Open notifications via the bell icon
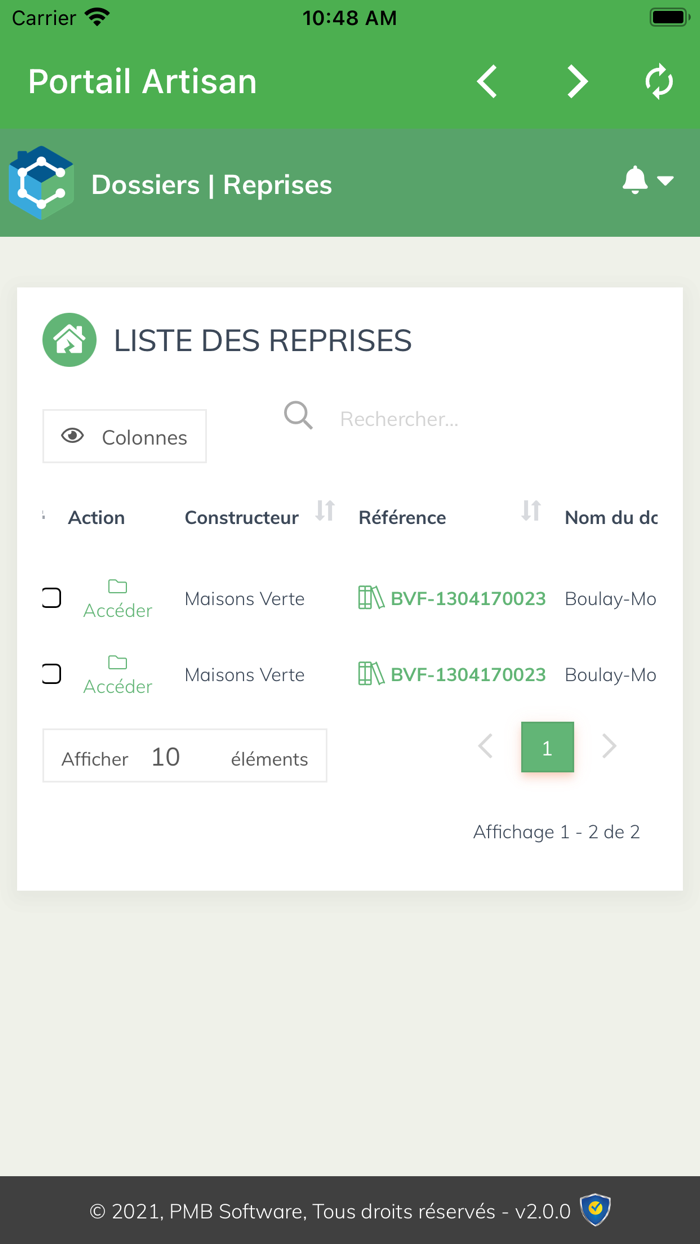 pyautogui.click(x=634, y=180)
